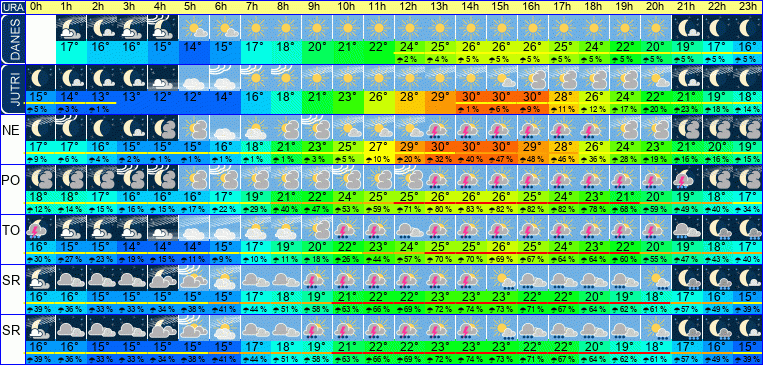The image size is (763, 365).
Task: Click the PO day label
Action: [x=10, y=180]
